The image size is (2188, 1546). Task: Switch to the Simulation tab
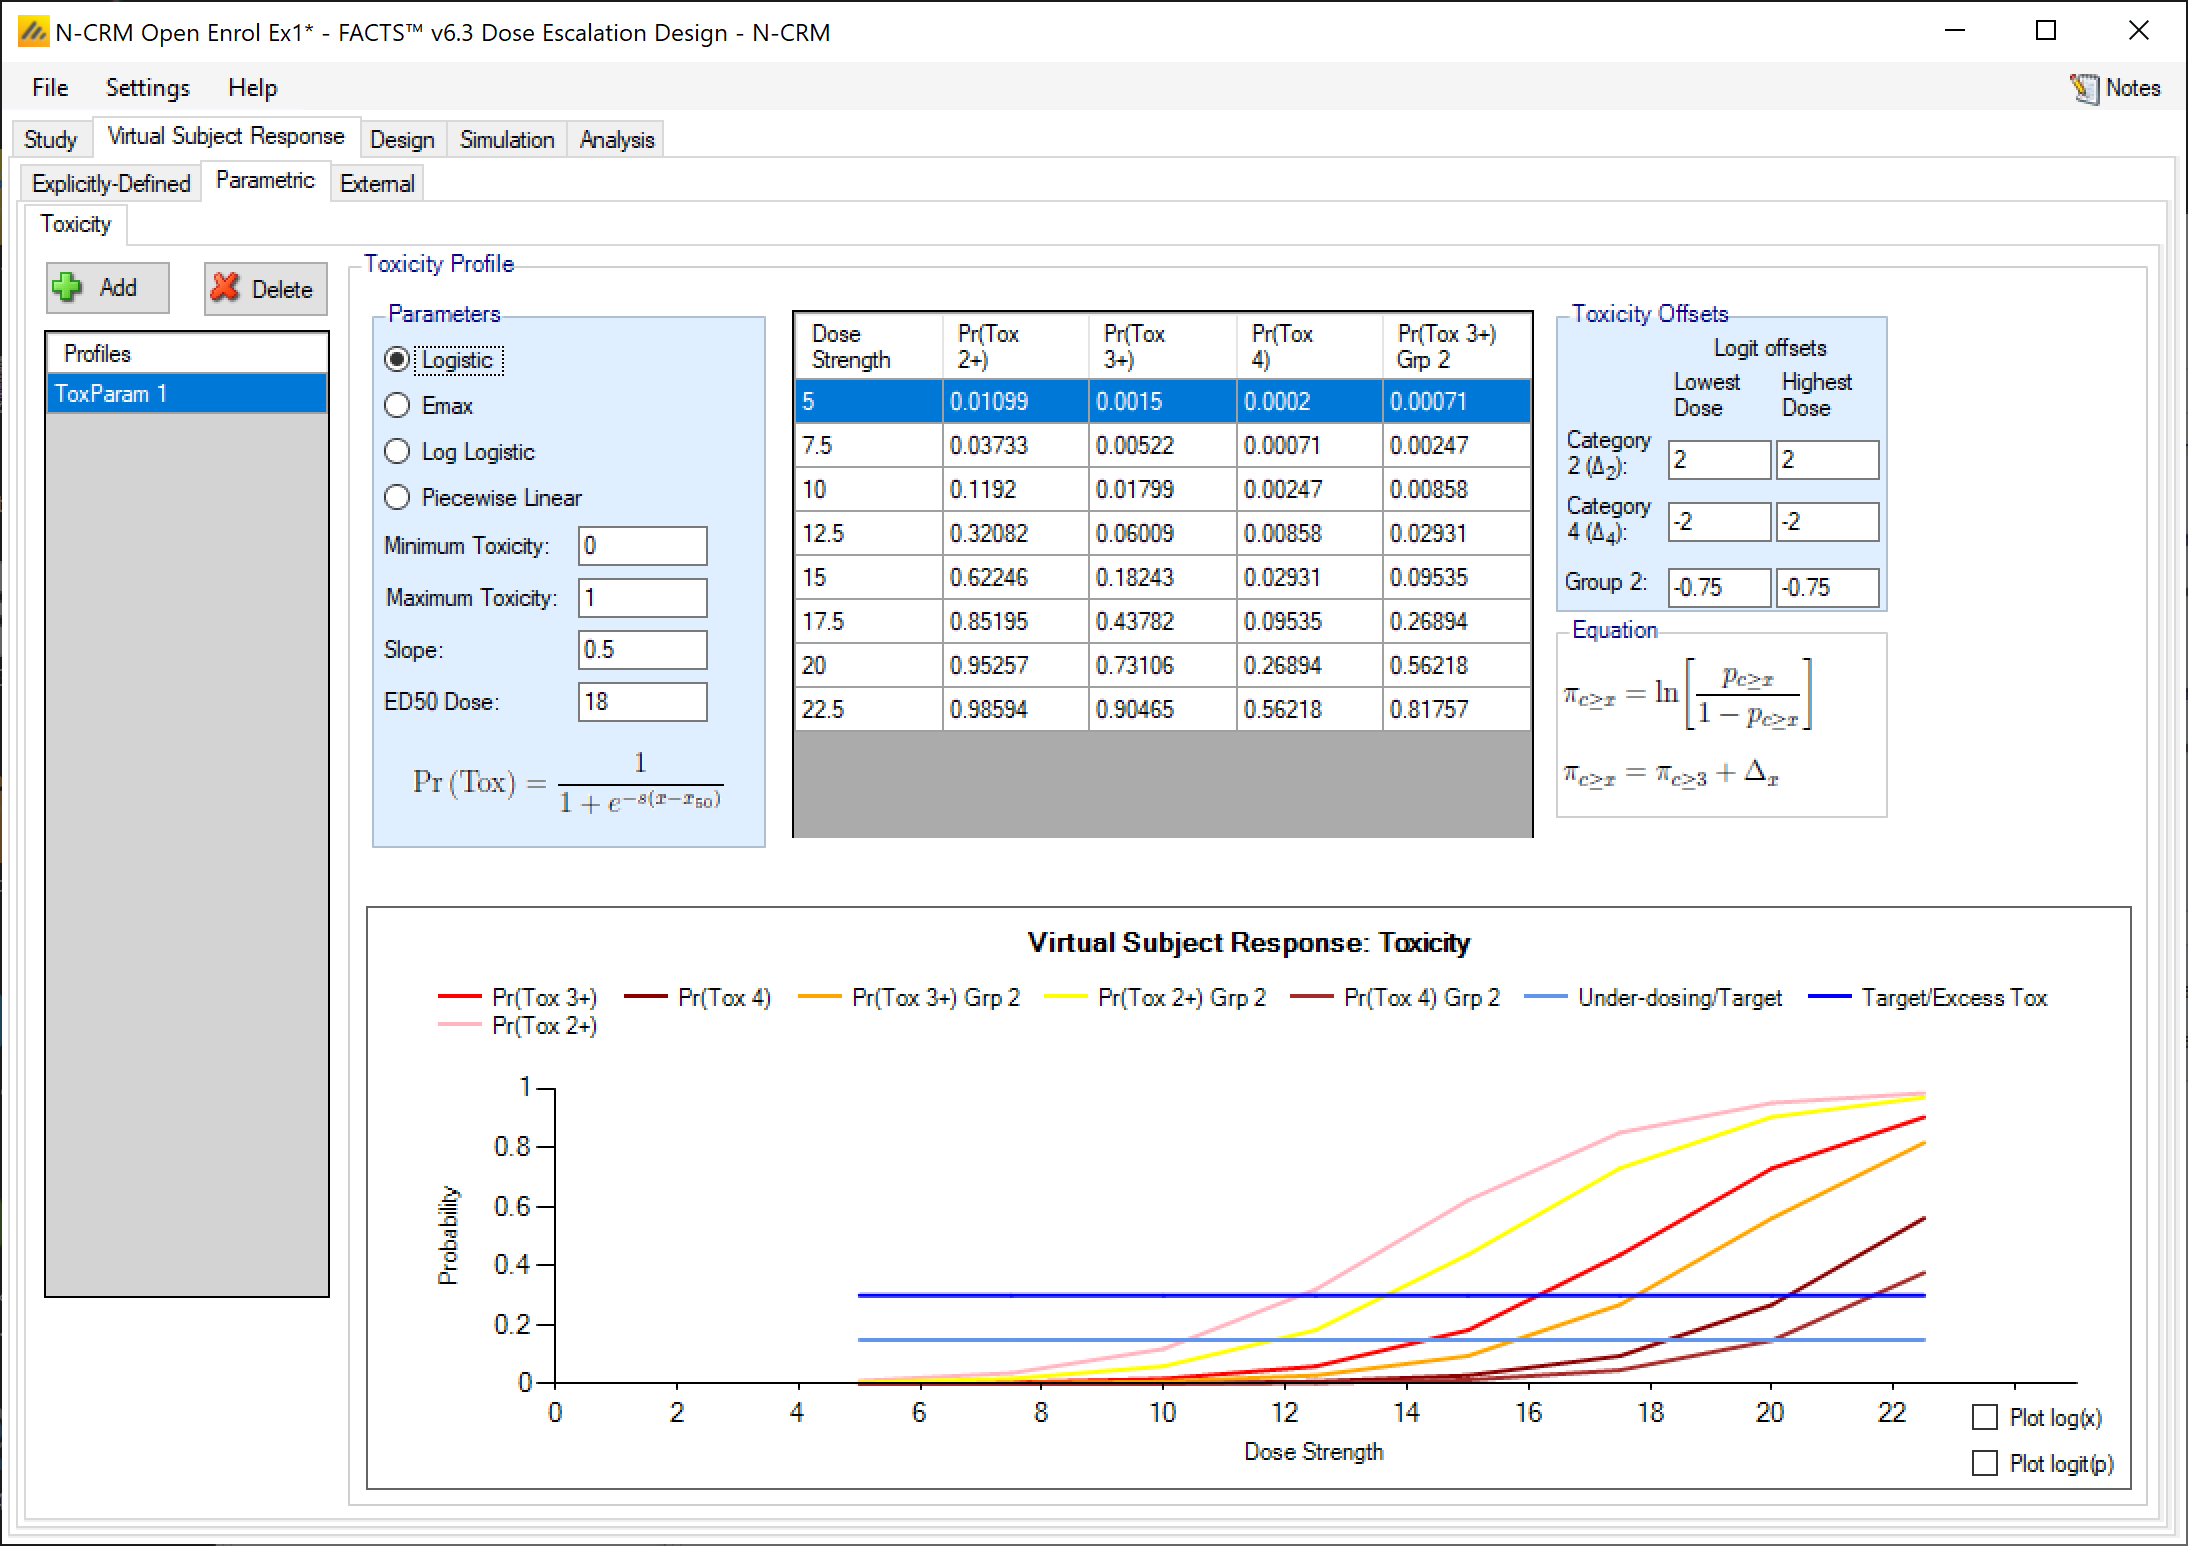click(x=506, y=140)
